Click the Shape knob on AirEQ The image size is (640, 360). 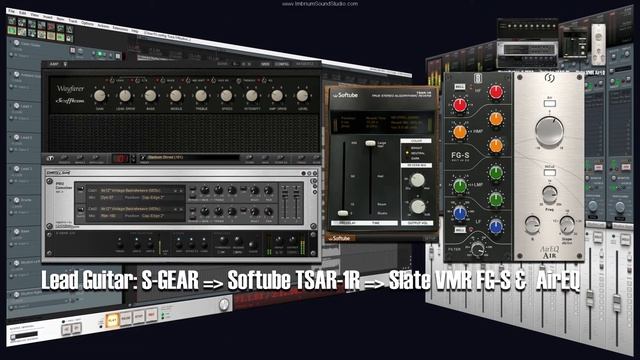click(x=567, y=224)
